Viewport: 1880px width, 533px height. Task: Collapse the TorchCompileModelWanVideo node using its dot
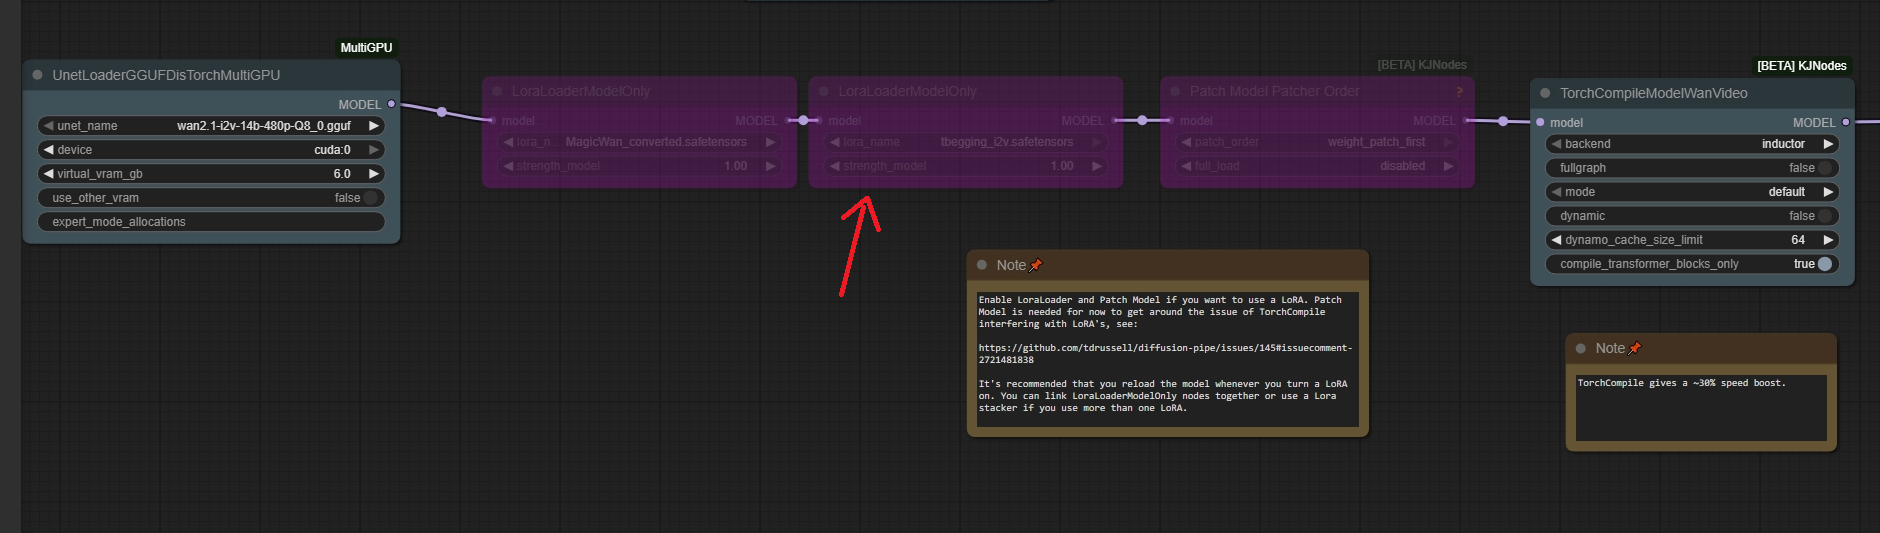[1545, 93]
